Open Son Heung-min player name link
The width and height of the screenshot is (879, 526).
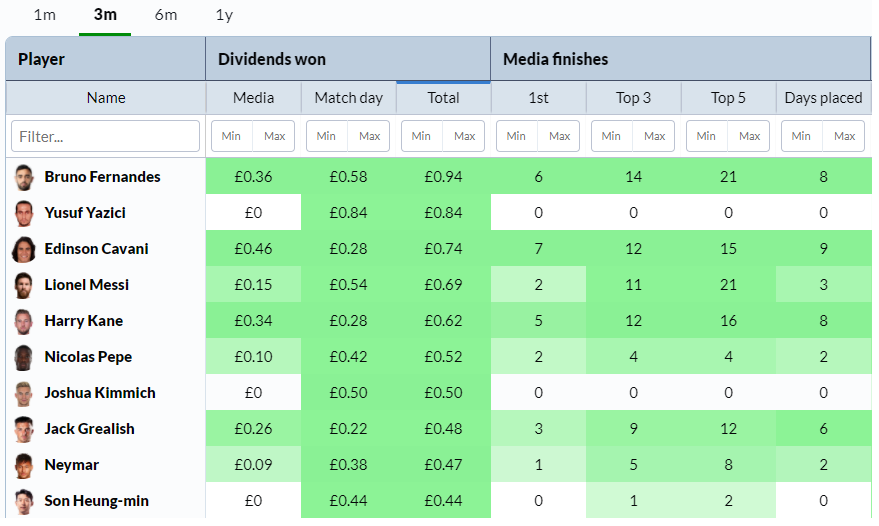click(x=96, y=501)
